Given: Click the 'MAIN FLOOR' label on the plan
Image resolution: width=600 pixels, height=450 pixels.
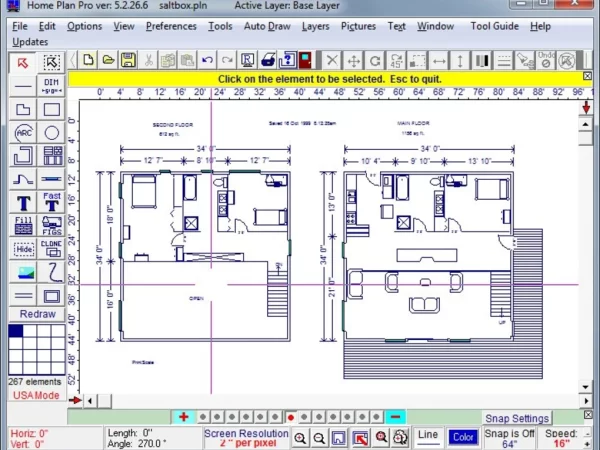Looking at the screenshot, I should (413, 123).
